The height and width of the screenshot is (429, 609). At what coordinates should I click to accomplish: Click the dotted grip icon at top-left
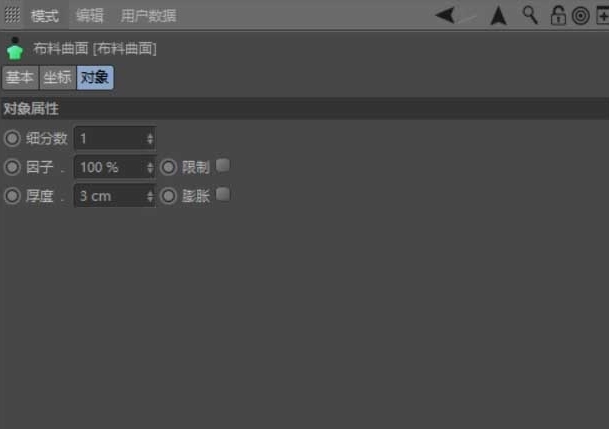point(12,15)
